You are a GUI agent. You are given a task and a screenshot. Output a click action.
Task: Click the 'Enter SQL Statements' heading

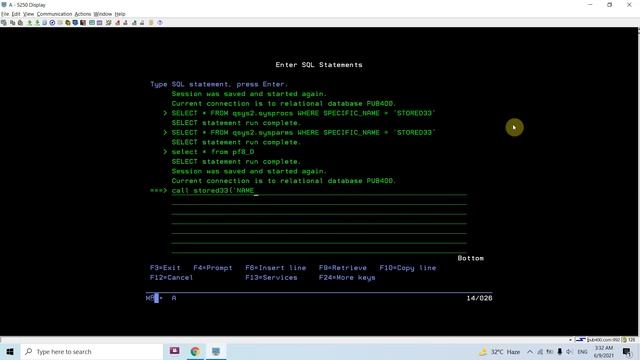coord(319,64)
